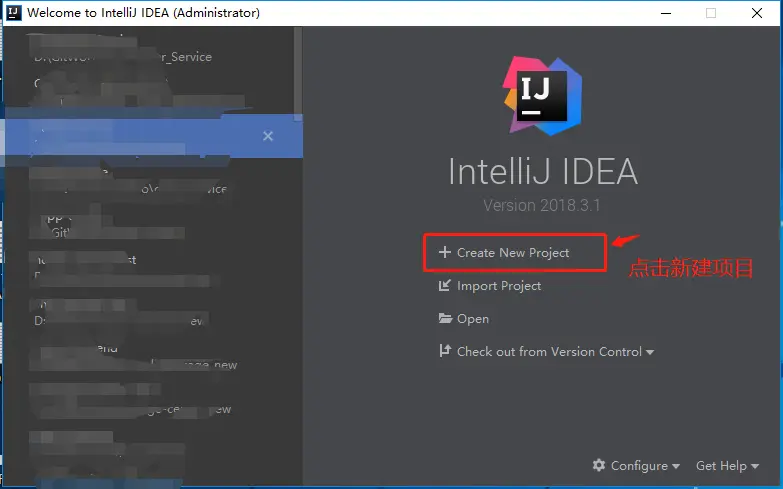Expand the Version Control dropdown arrow
This screenshot has height=489, width=783.
650,352
